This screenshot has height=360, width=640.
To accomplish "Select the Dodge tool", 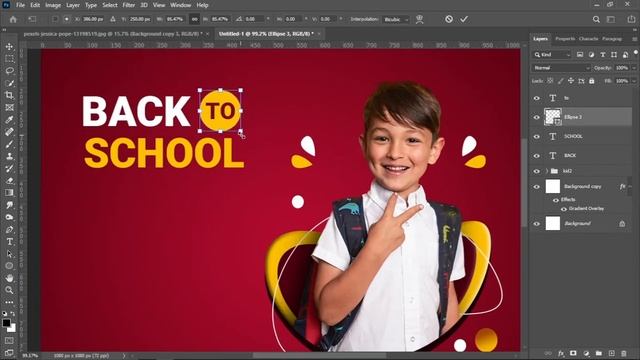I will 9,217.
